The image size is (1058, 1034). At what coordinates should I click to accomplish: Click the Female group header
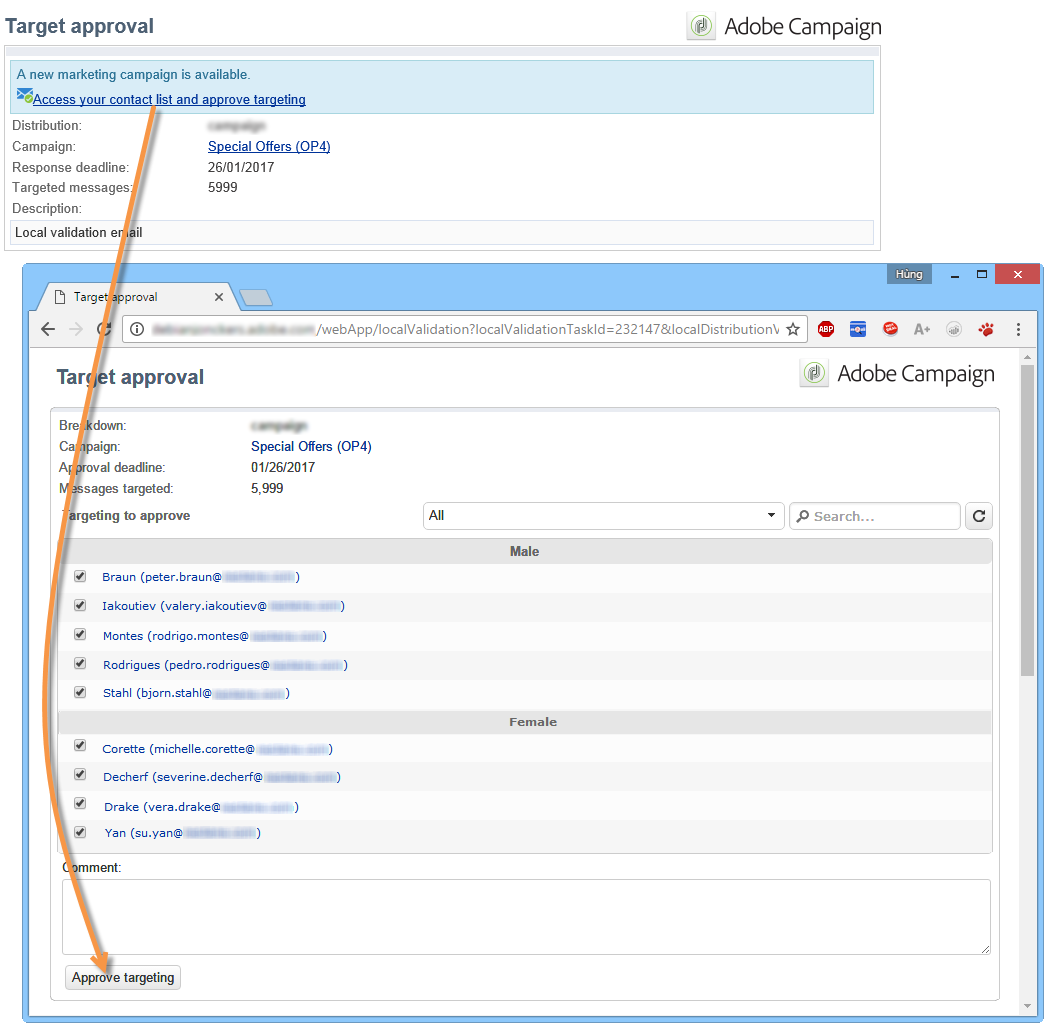(x=524, y=722)
